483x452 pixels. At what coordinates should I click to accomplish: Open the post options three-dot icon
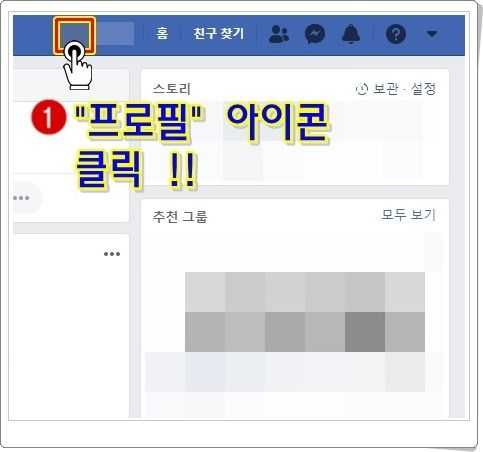(112, 254)
